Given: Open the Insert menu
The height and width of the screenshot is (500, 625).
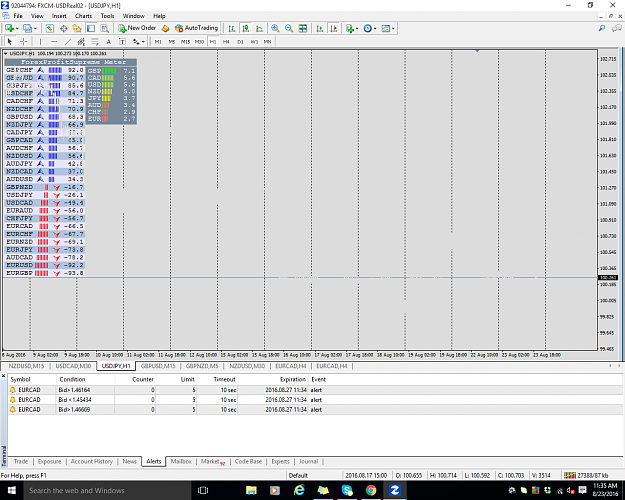Looking at the screenshot, I should coord(59,16).
